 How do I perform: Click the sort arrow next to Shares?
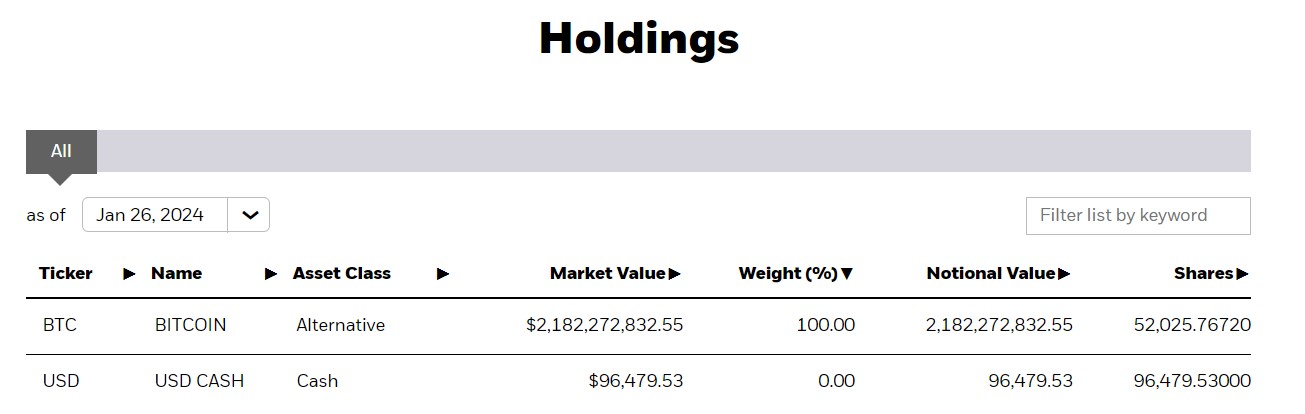1243,274
